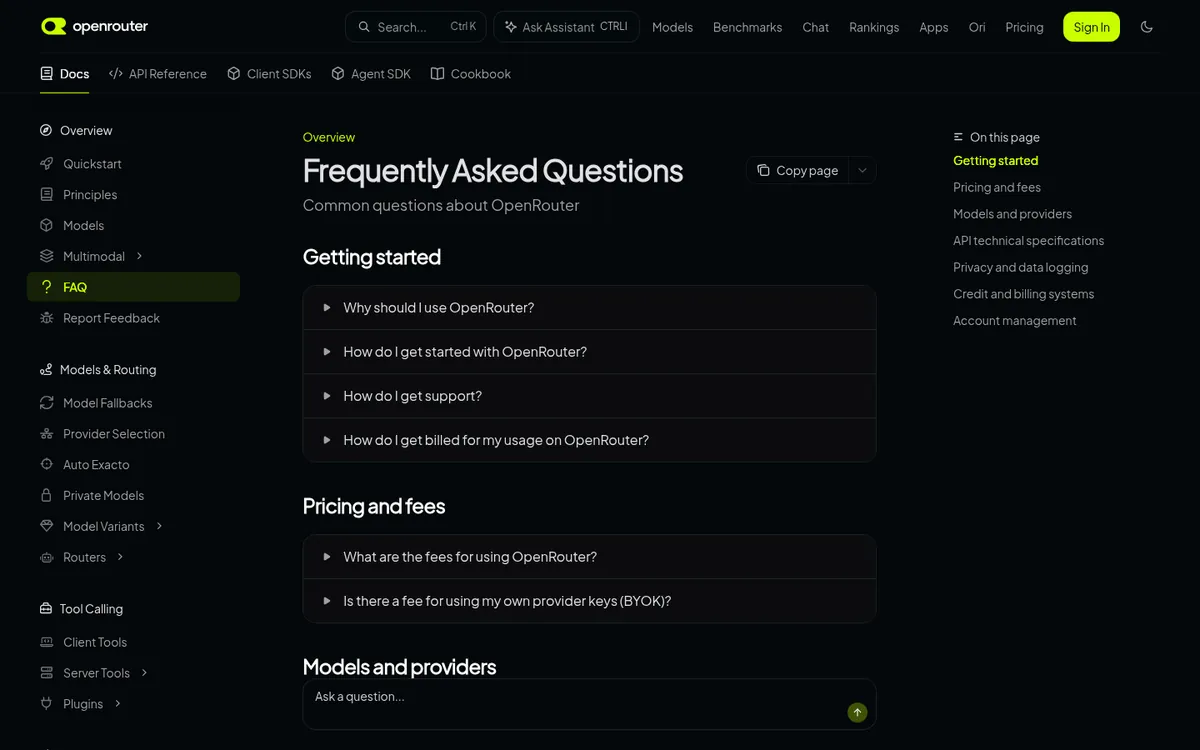Click the Principles document icon
This screenshot has height=750, width=1200.
pyautogui.click(x=46, y=194)
